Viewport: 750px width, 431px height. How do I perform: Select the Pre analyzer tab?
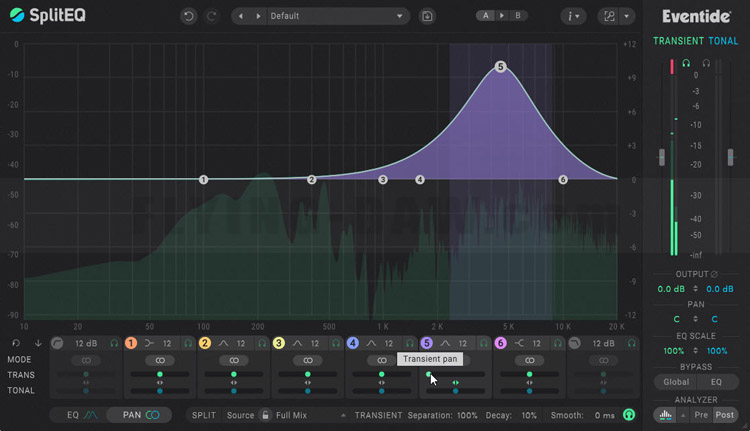701,415
